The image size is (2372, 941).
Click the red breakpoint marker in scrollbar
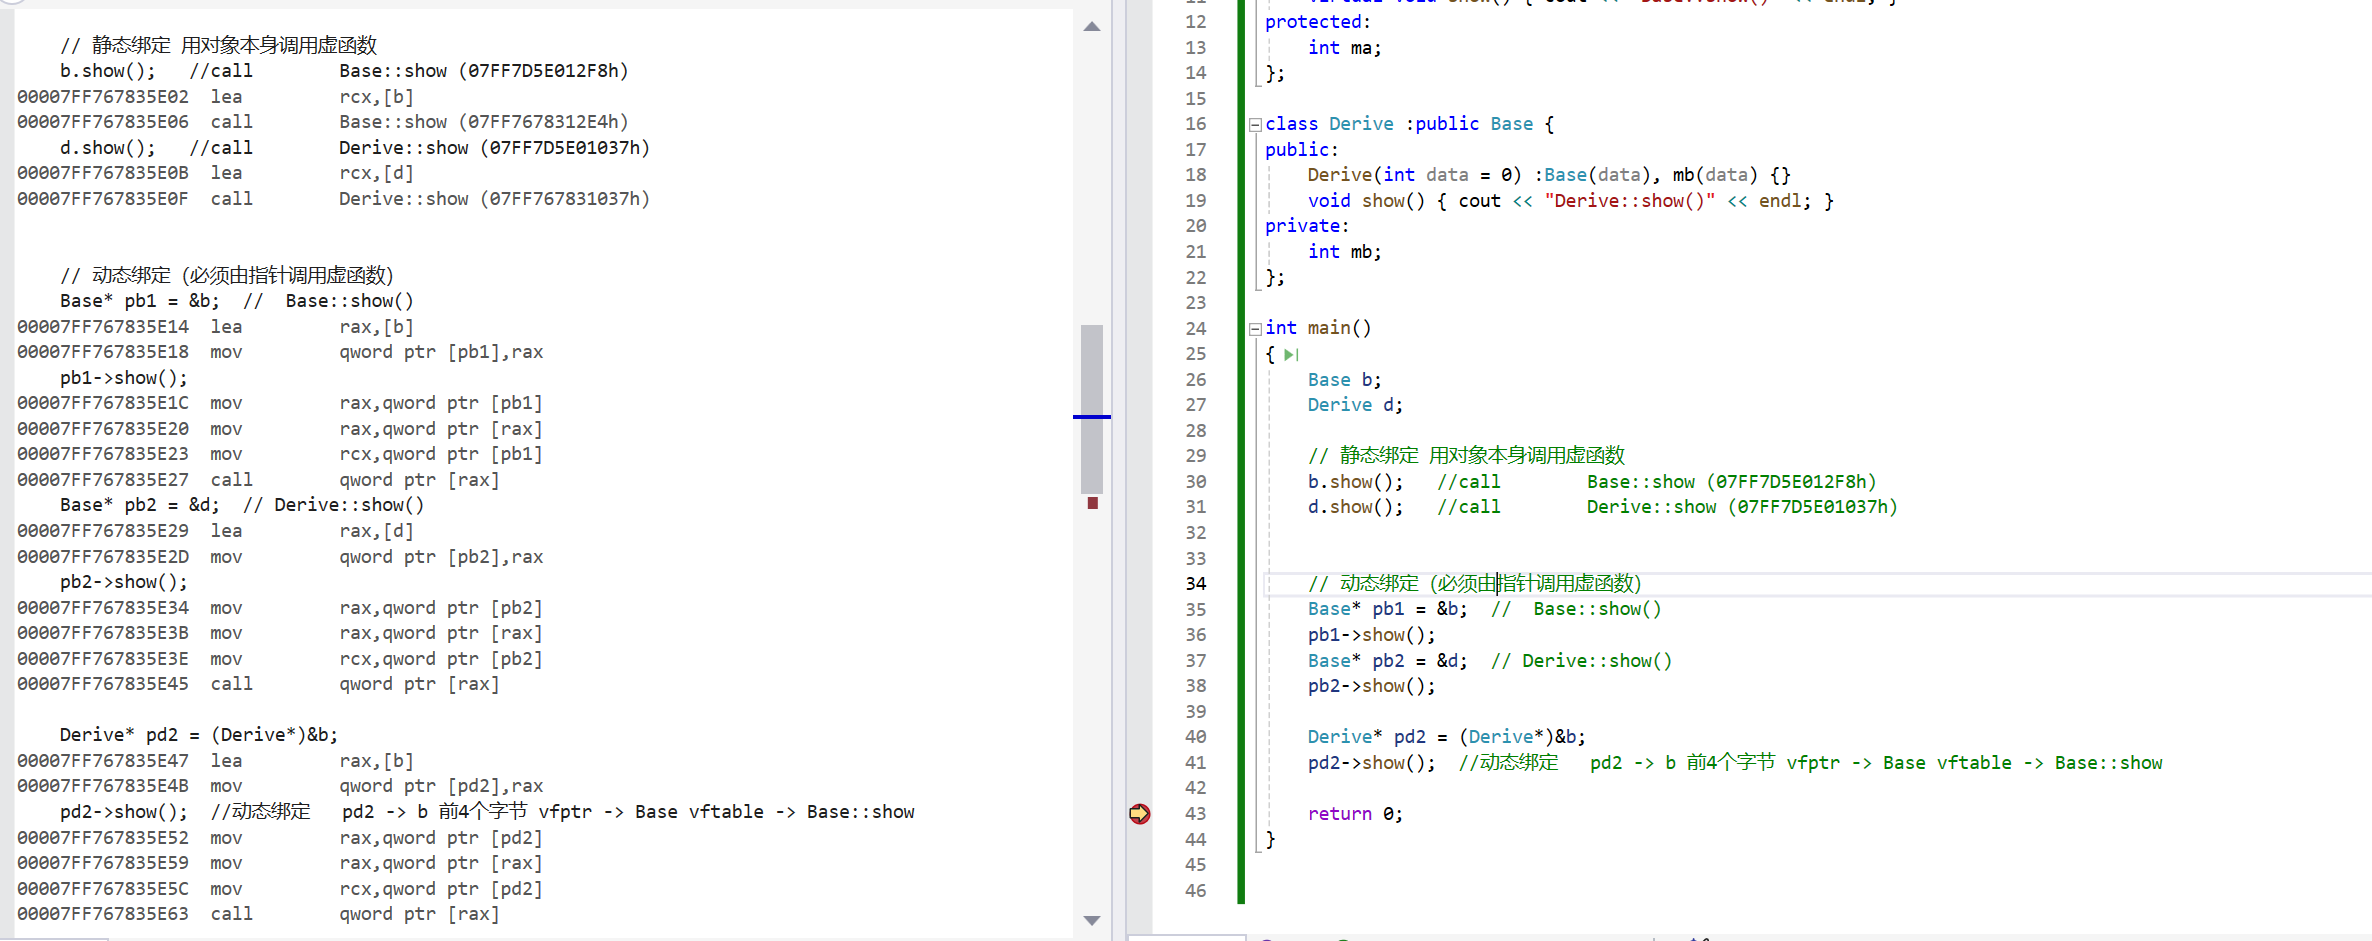pyautogui.click(x=1093, y=503)
